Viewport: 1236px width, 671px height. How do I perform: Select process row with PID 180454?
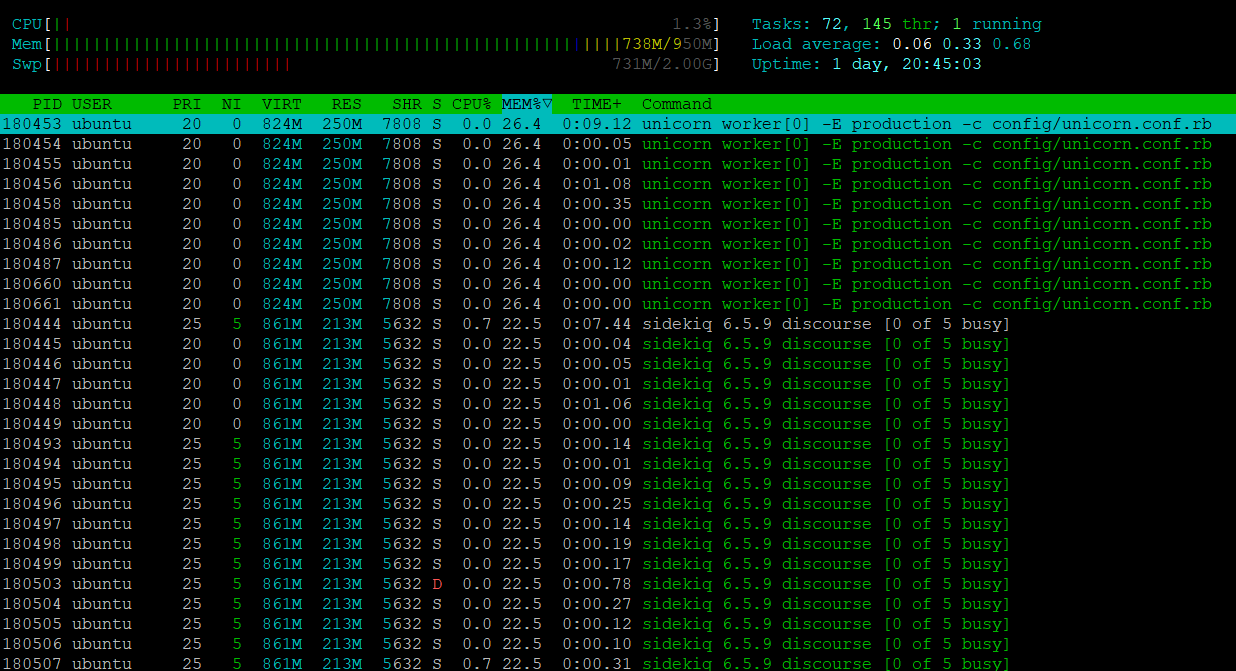click(x=618, y=144)
